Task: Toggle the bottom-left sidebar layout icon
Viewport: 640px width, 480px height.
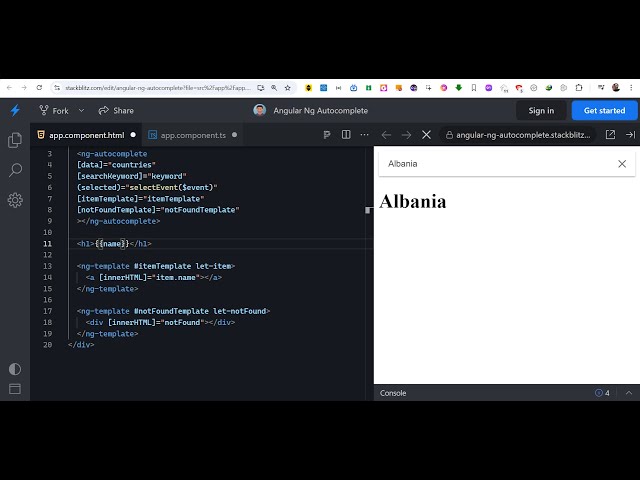Action: pos(15,389)
